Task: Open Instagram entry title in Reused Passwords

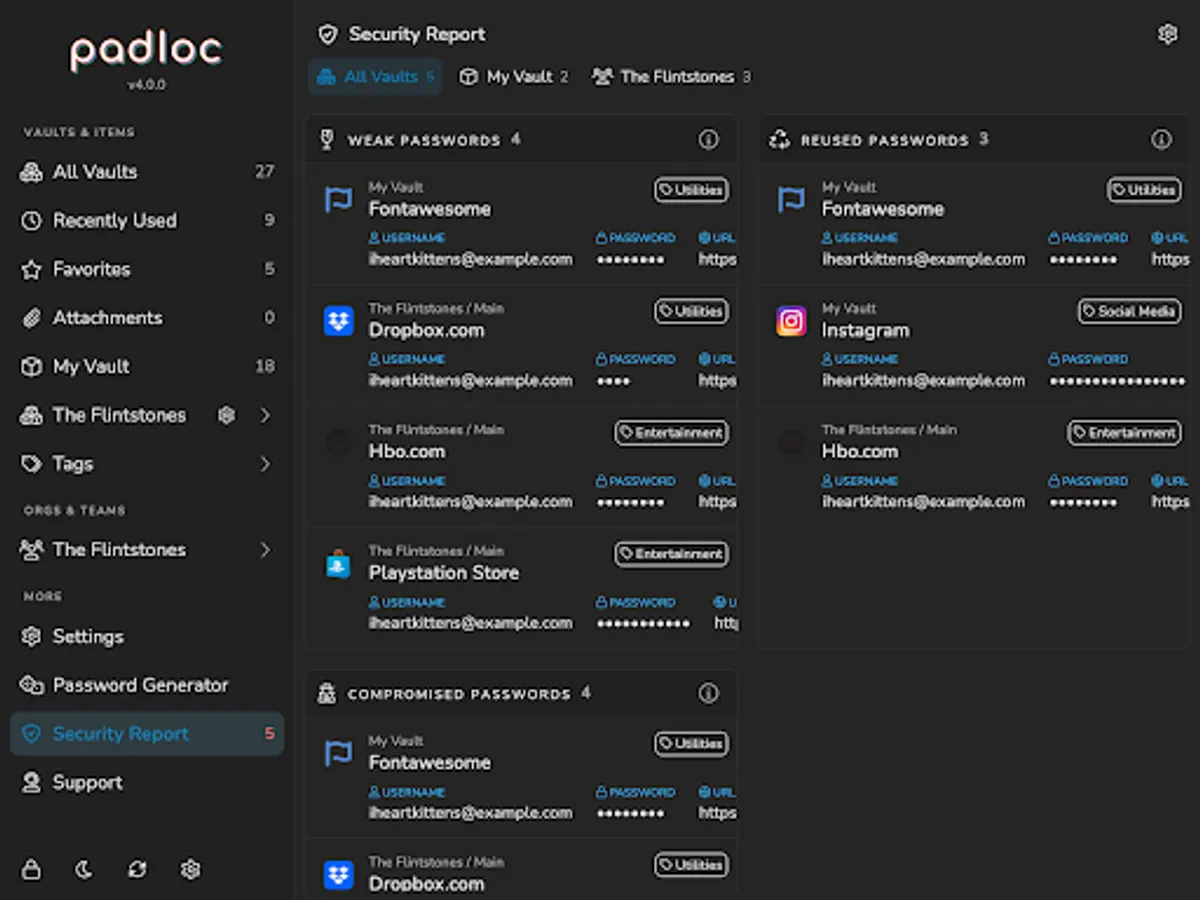Action: tap(865, 331)
